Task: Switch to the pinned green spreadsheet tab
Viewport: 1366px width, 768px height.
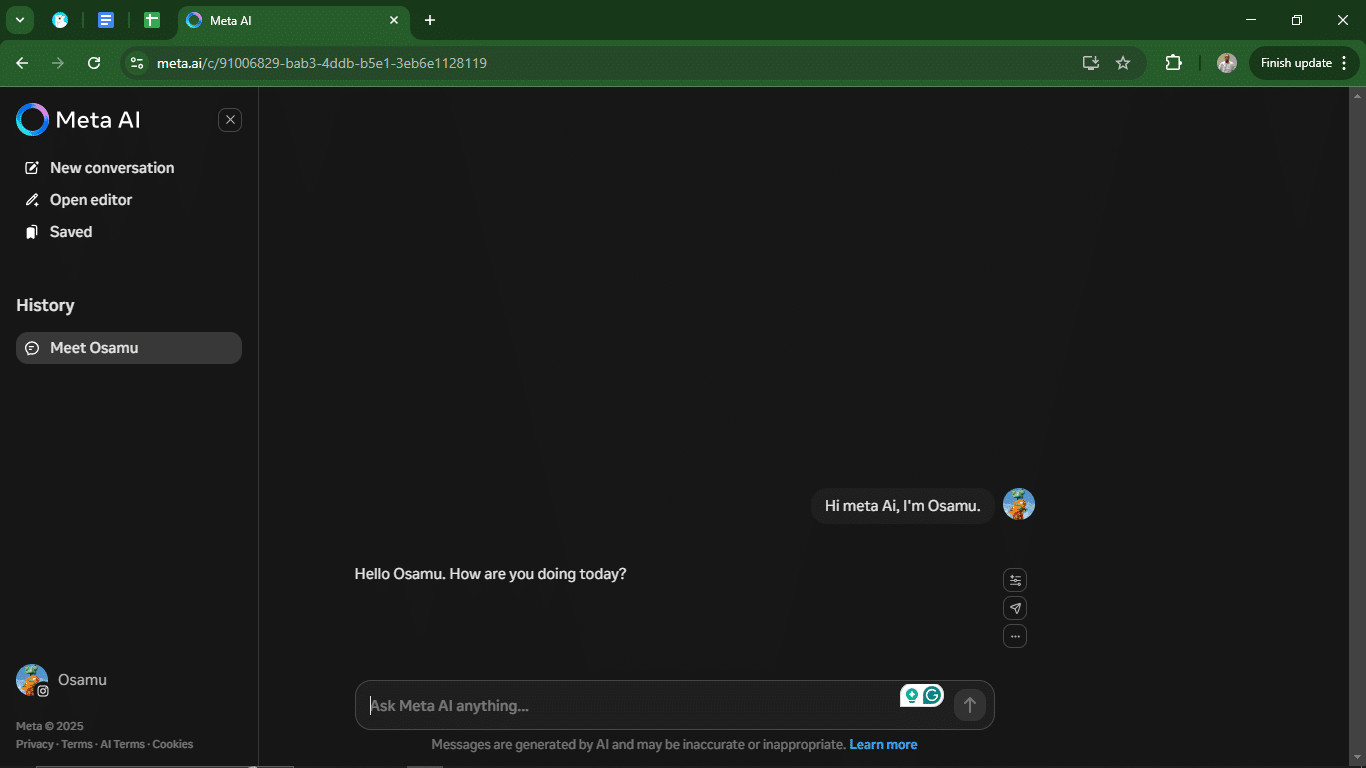Action: [x=152, y=20]
